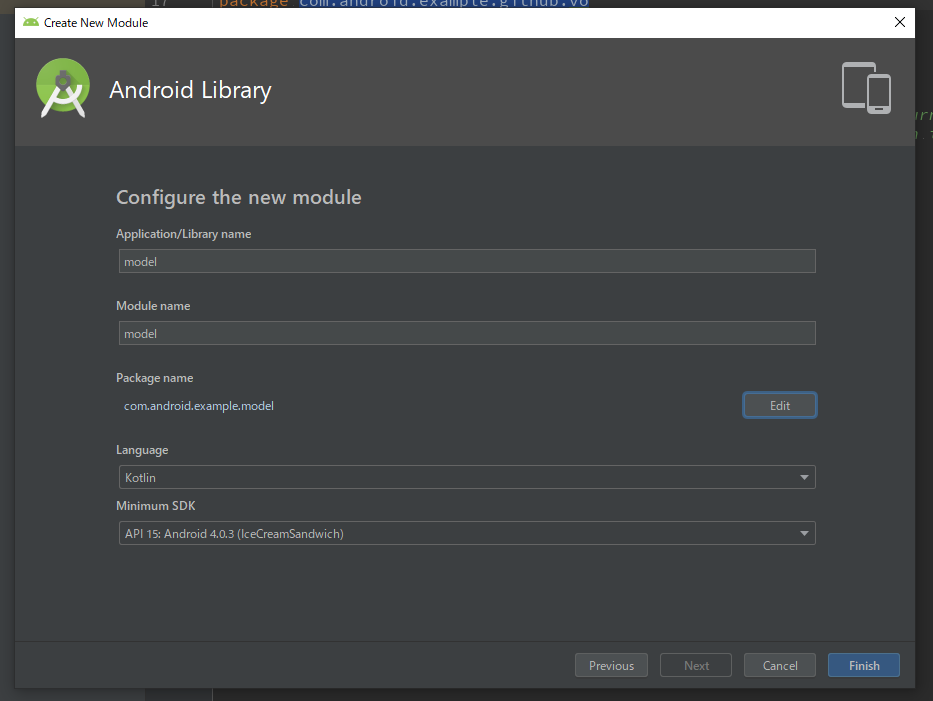This screenshot has height=701, width=933.
Task: Click the com.android.example.model package text
Action: click(199, 406)
